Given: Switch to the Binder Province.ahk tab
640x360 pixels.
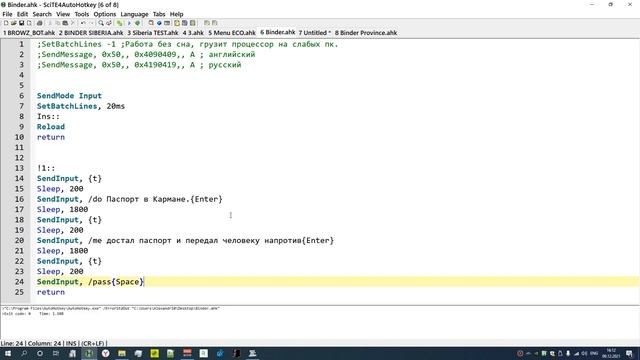Looking at the screenshot, I should pyautogui.click(x=366, y=33).
